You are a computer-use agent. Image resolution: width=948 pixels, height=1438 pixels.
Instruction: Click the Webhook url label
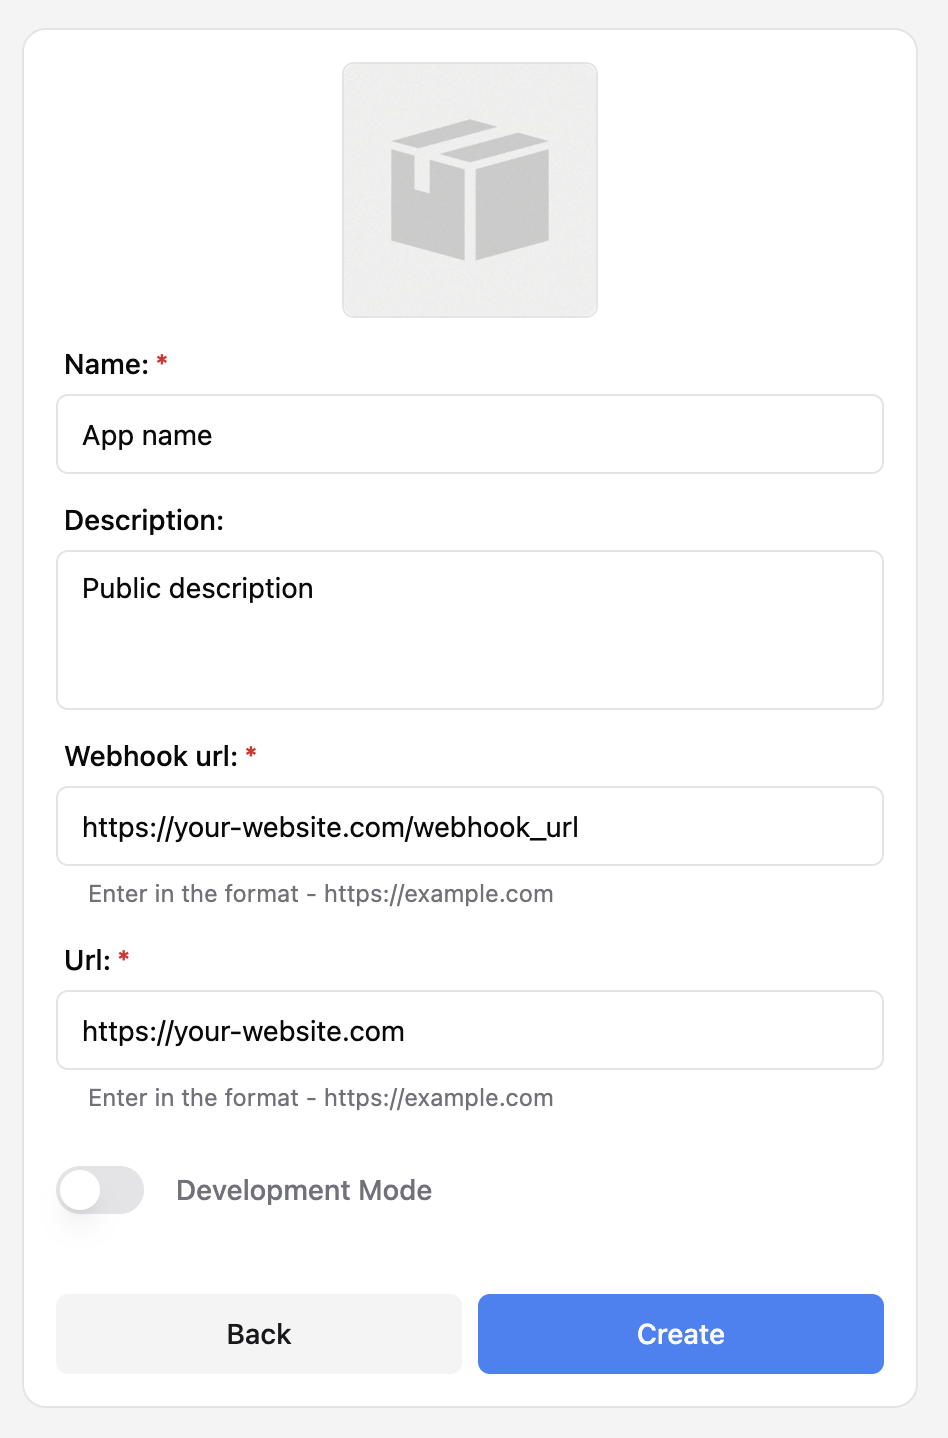[x=152, y=756]
